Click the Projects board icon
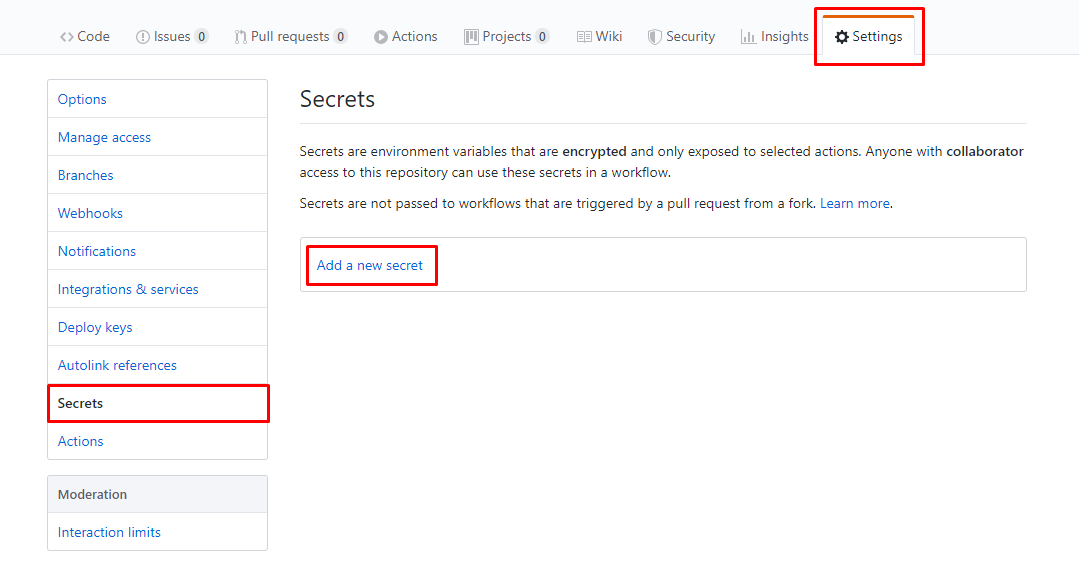1079x588 pixels. point(470,36)
